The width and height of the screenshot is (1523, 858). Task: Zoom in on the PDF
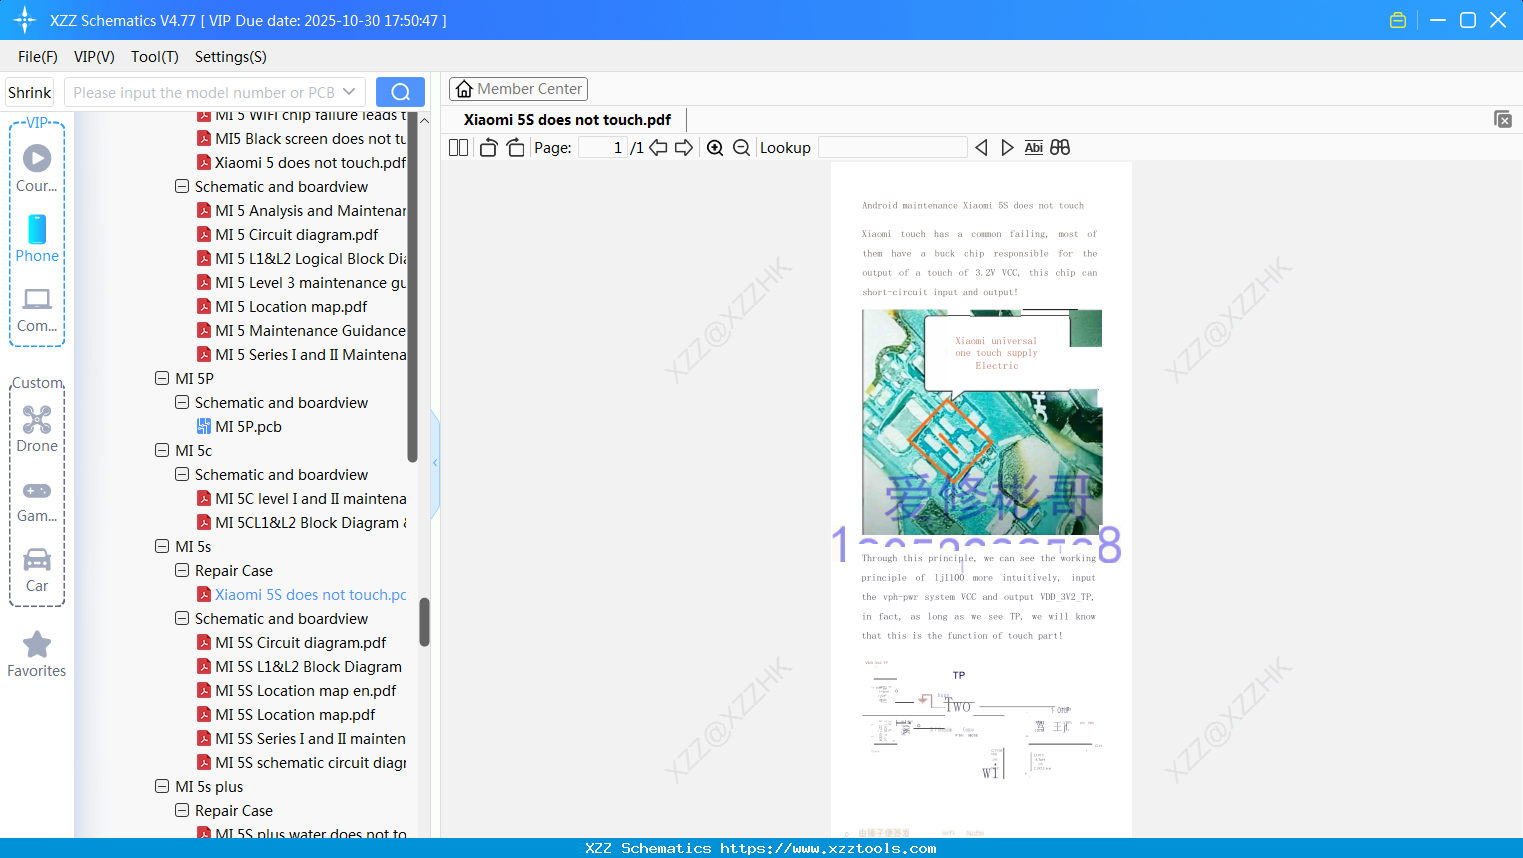point(715,148)
